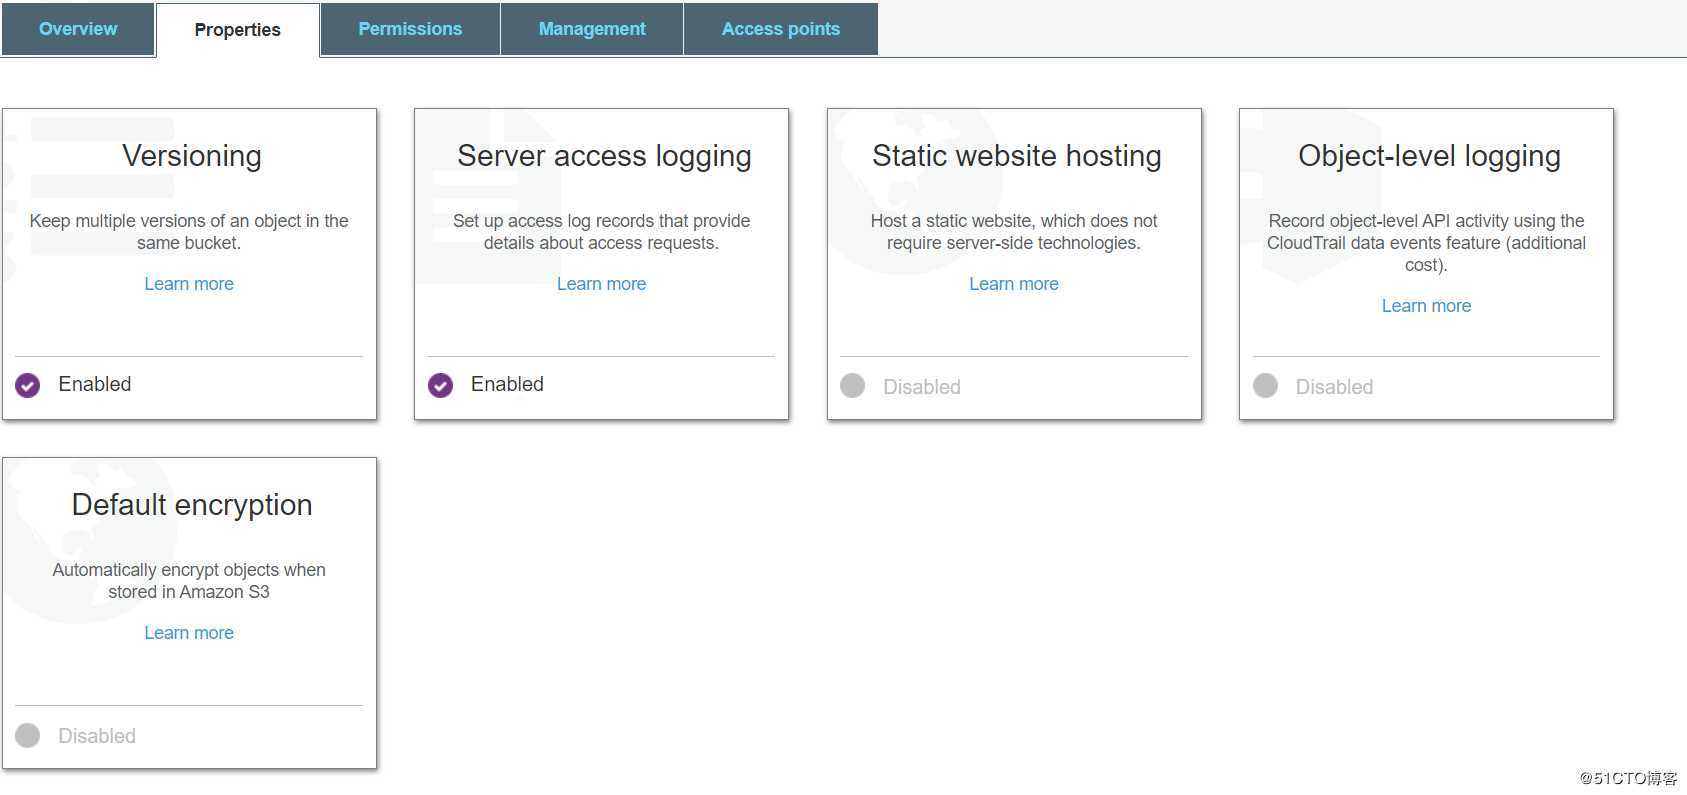
Task: Click 'Record object-level API activity' description
Action: pos(1426,243)
